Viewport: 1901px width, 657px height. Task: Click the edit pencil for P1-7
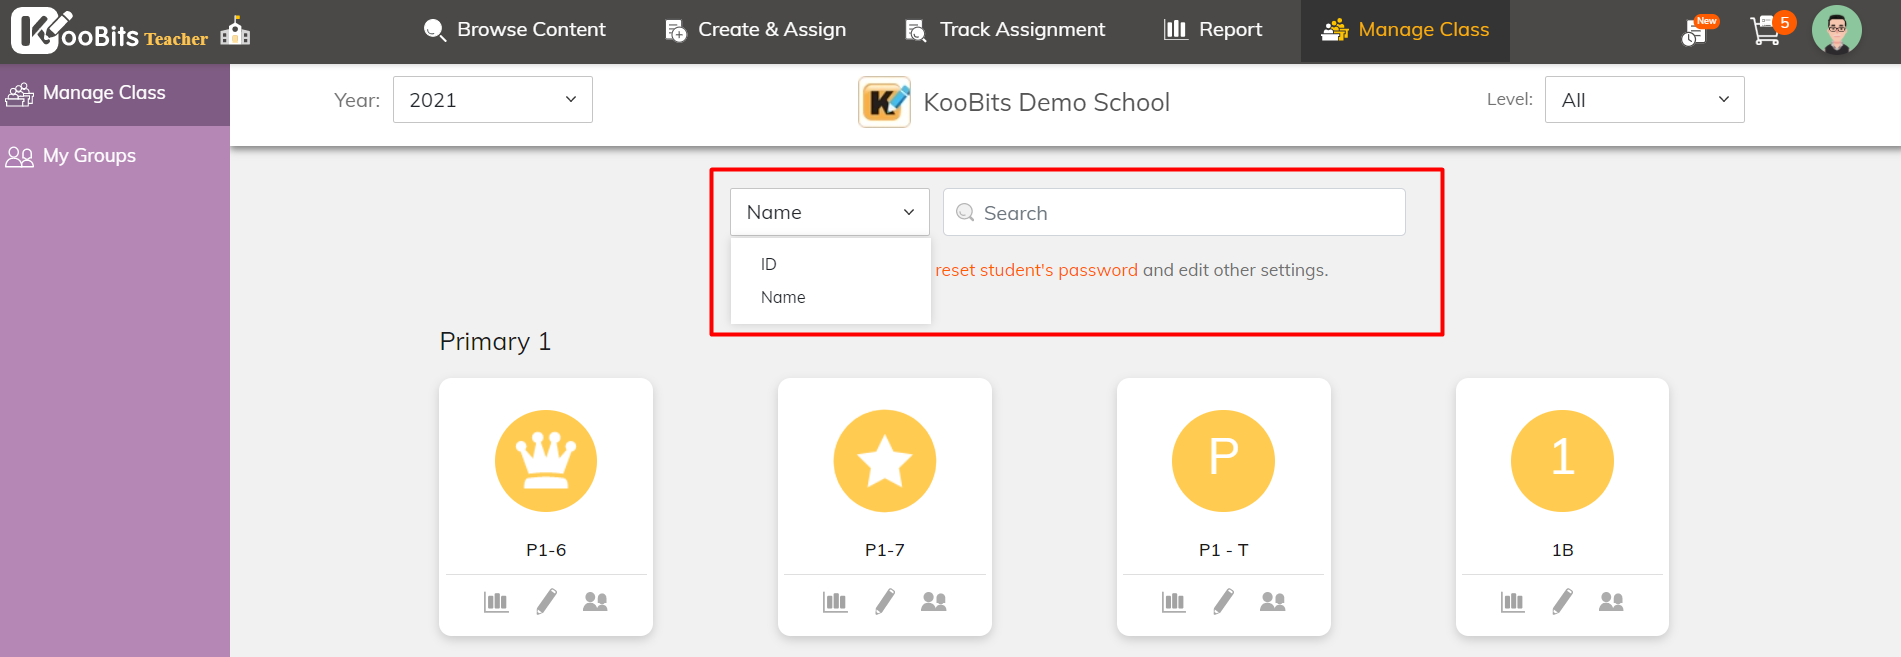pyautogui.click(x=885, y=601)
